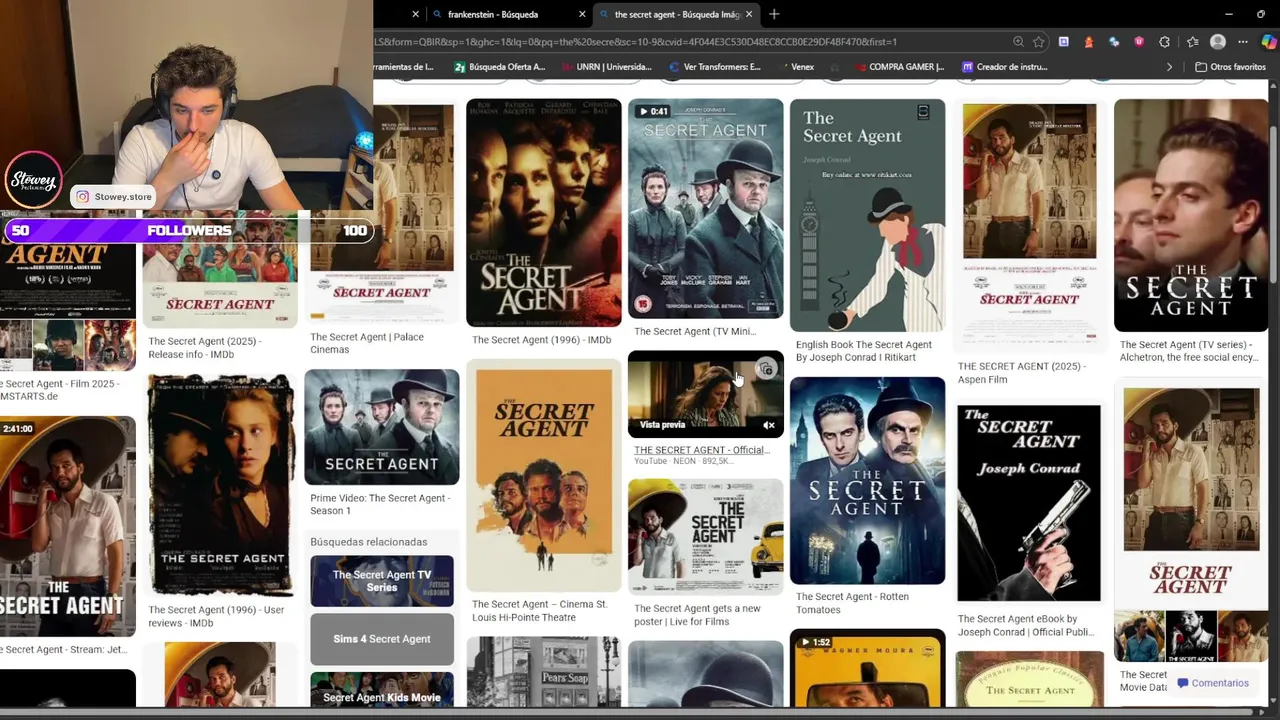
Task: Open Otros favoritos folder
Action: pyautogui.click(x=1231, y=67)
